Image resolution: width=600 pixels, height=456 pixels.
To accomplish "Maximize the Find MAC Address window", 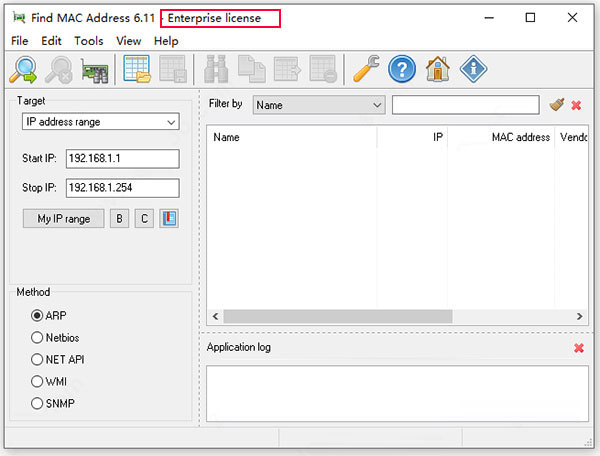I will [530, 18].
